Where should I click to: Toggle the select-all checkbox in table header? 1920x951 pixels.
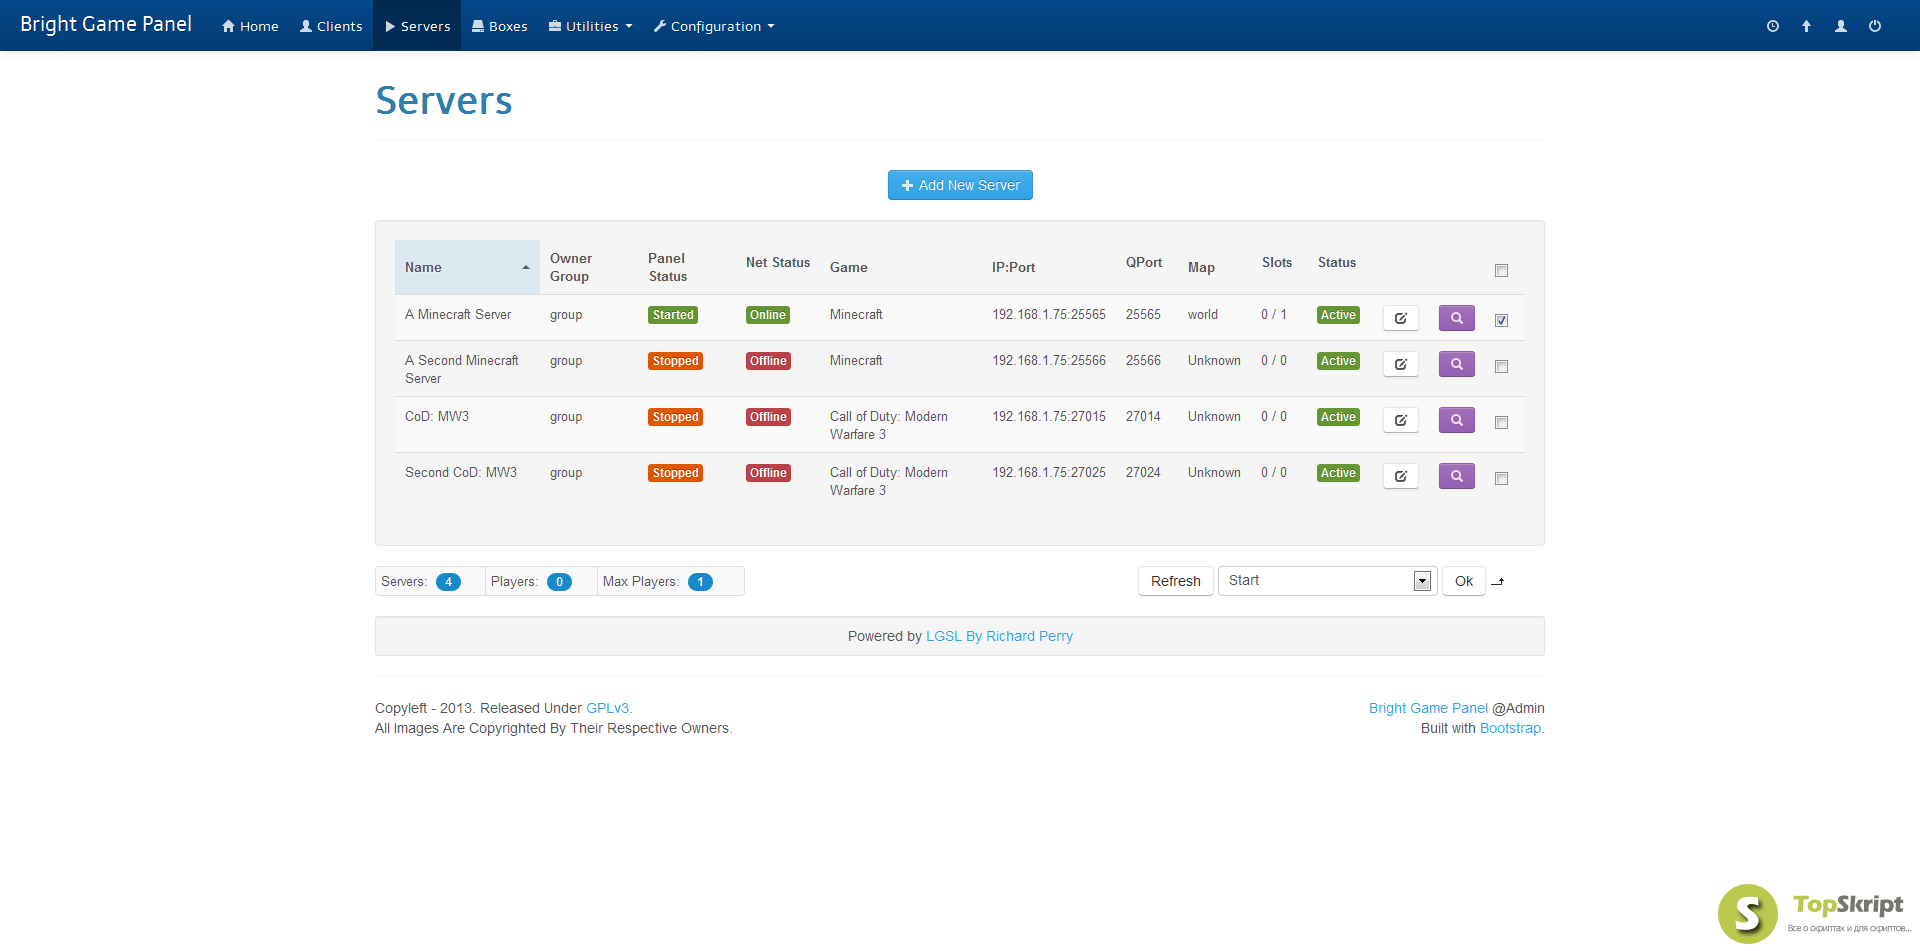(x=1501, y=270)
